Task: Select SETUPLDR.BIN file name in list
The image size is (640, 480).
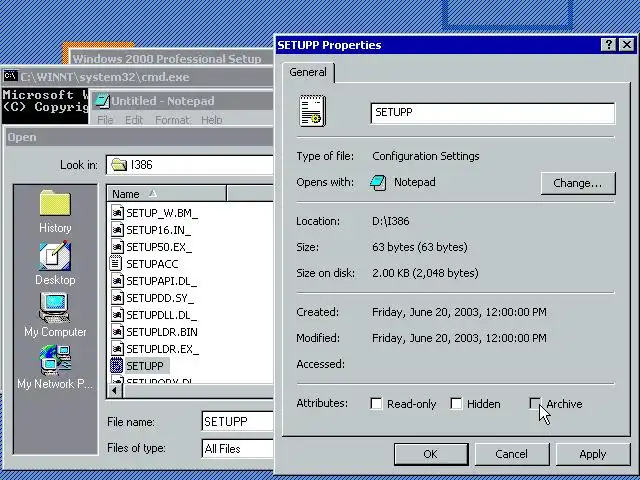Action: click(162, 332)
